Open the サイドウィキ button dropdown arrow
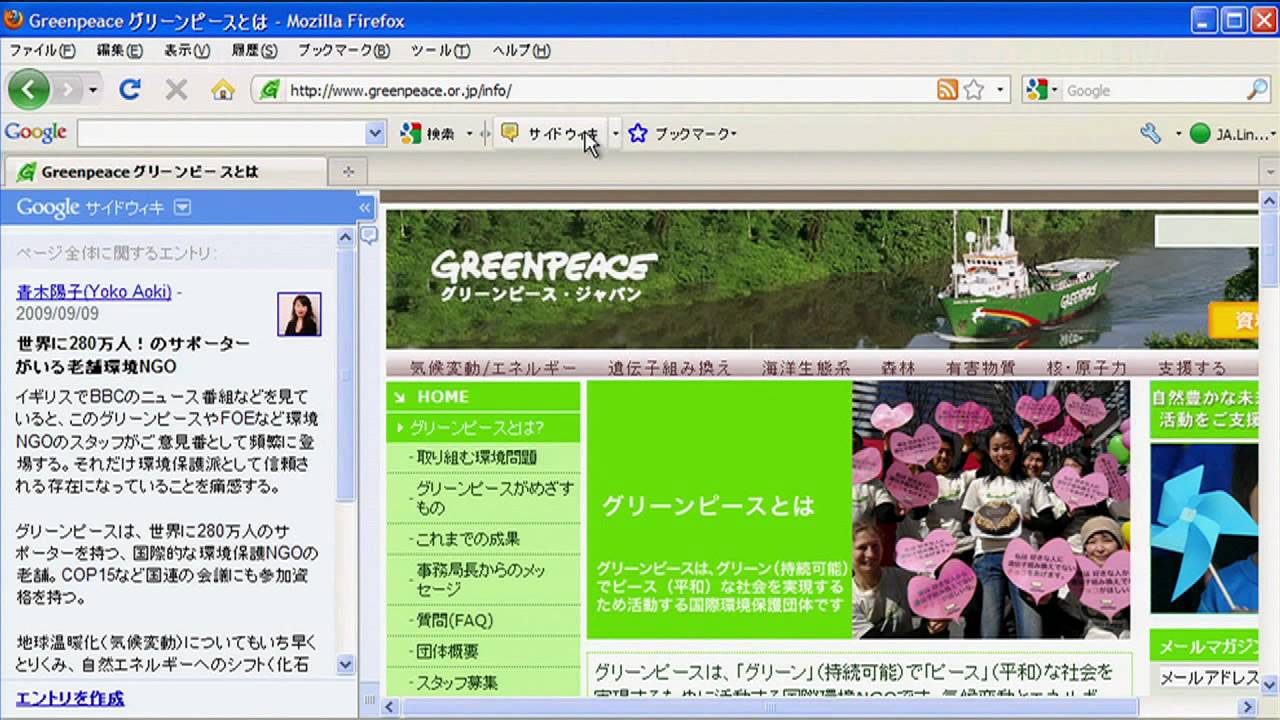The width and height of the screenshot is (1280, 720). pos(615,133)
